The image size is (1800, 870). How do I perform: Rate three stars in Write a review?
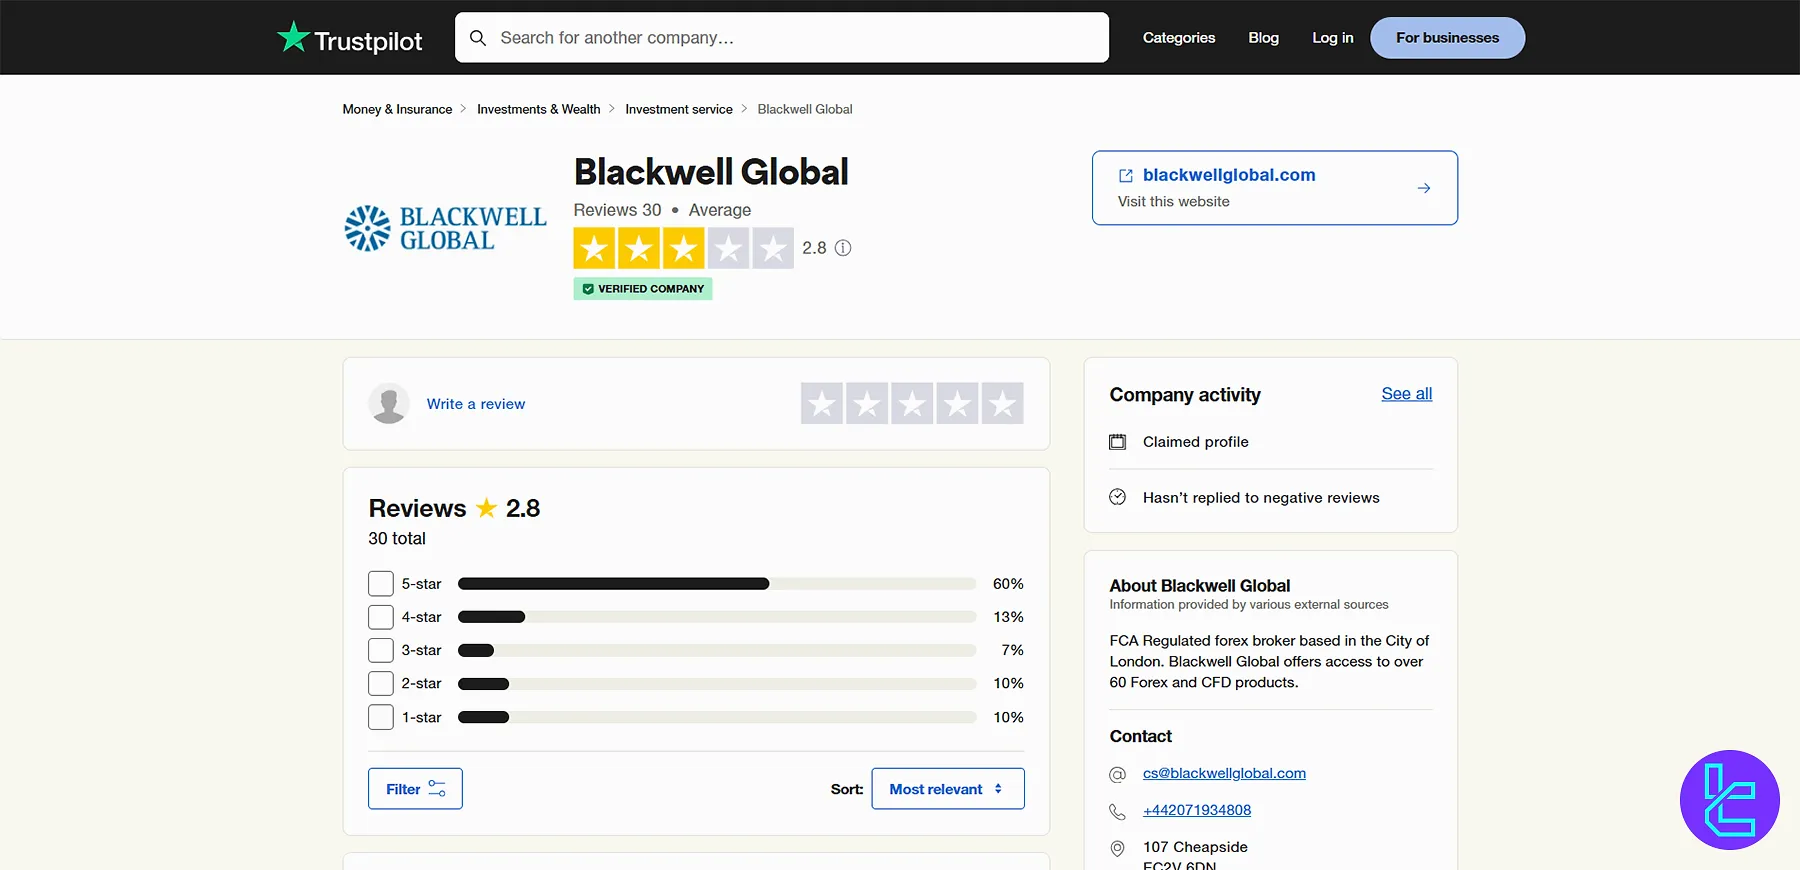(x=912, y=404)
